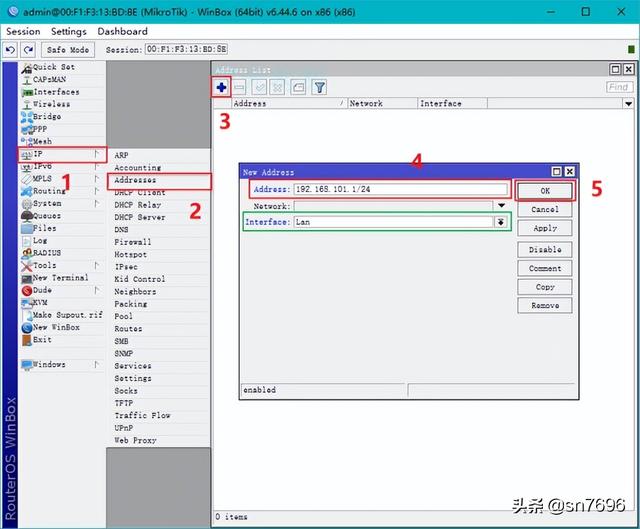Open Log in the sidebar
The width and height of the screenshot is (640, 529).
point(63,241)
